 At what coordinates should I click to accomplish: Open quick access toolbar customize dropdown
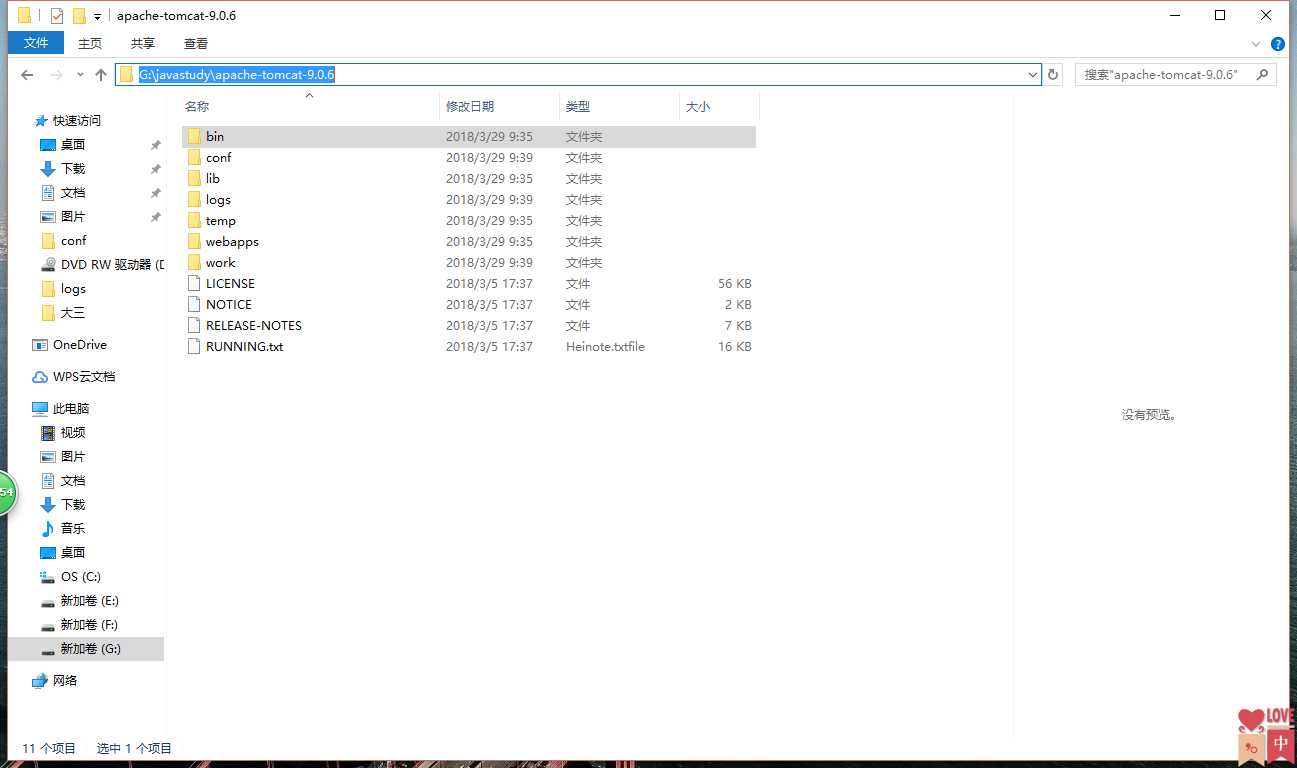(97, 17)
